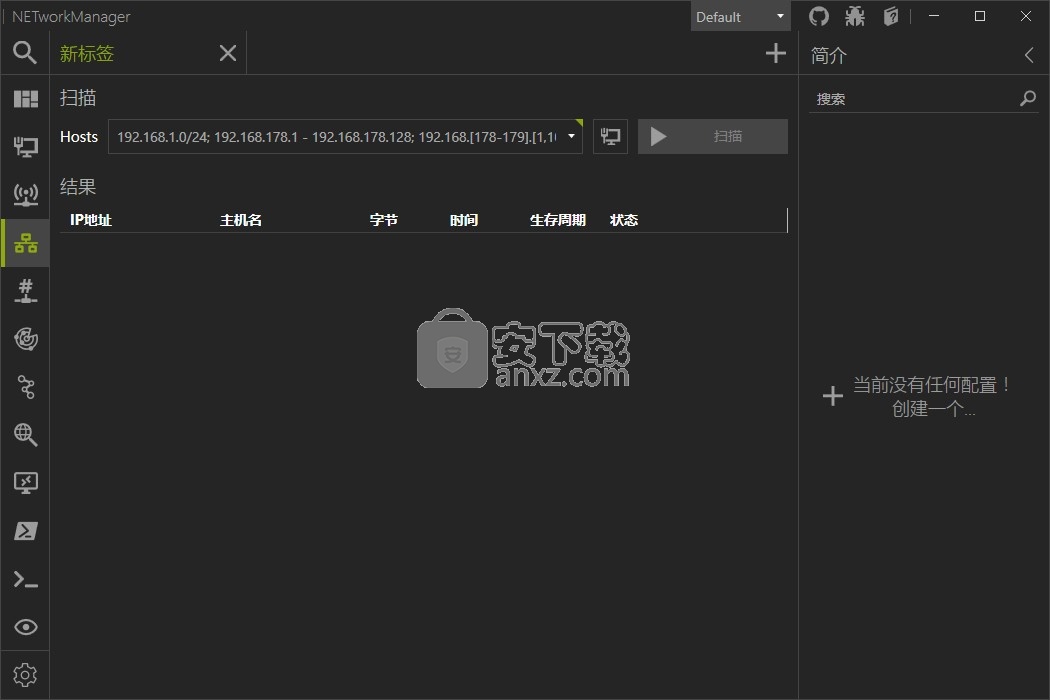The width and height of the screenshot is (1050, 700).
Task: Open the eye-shaped monitoring icon
Action: 25,627
